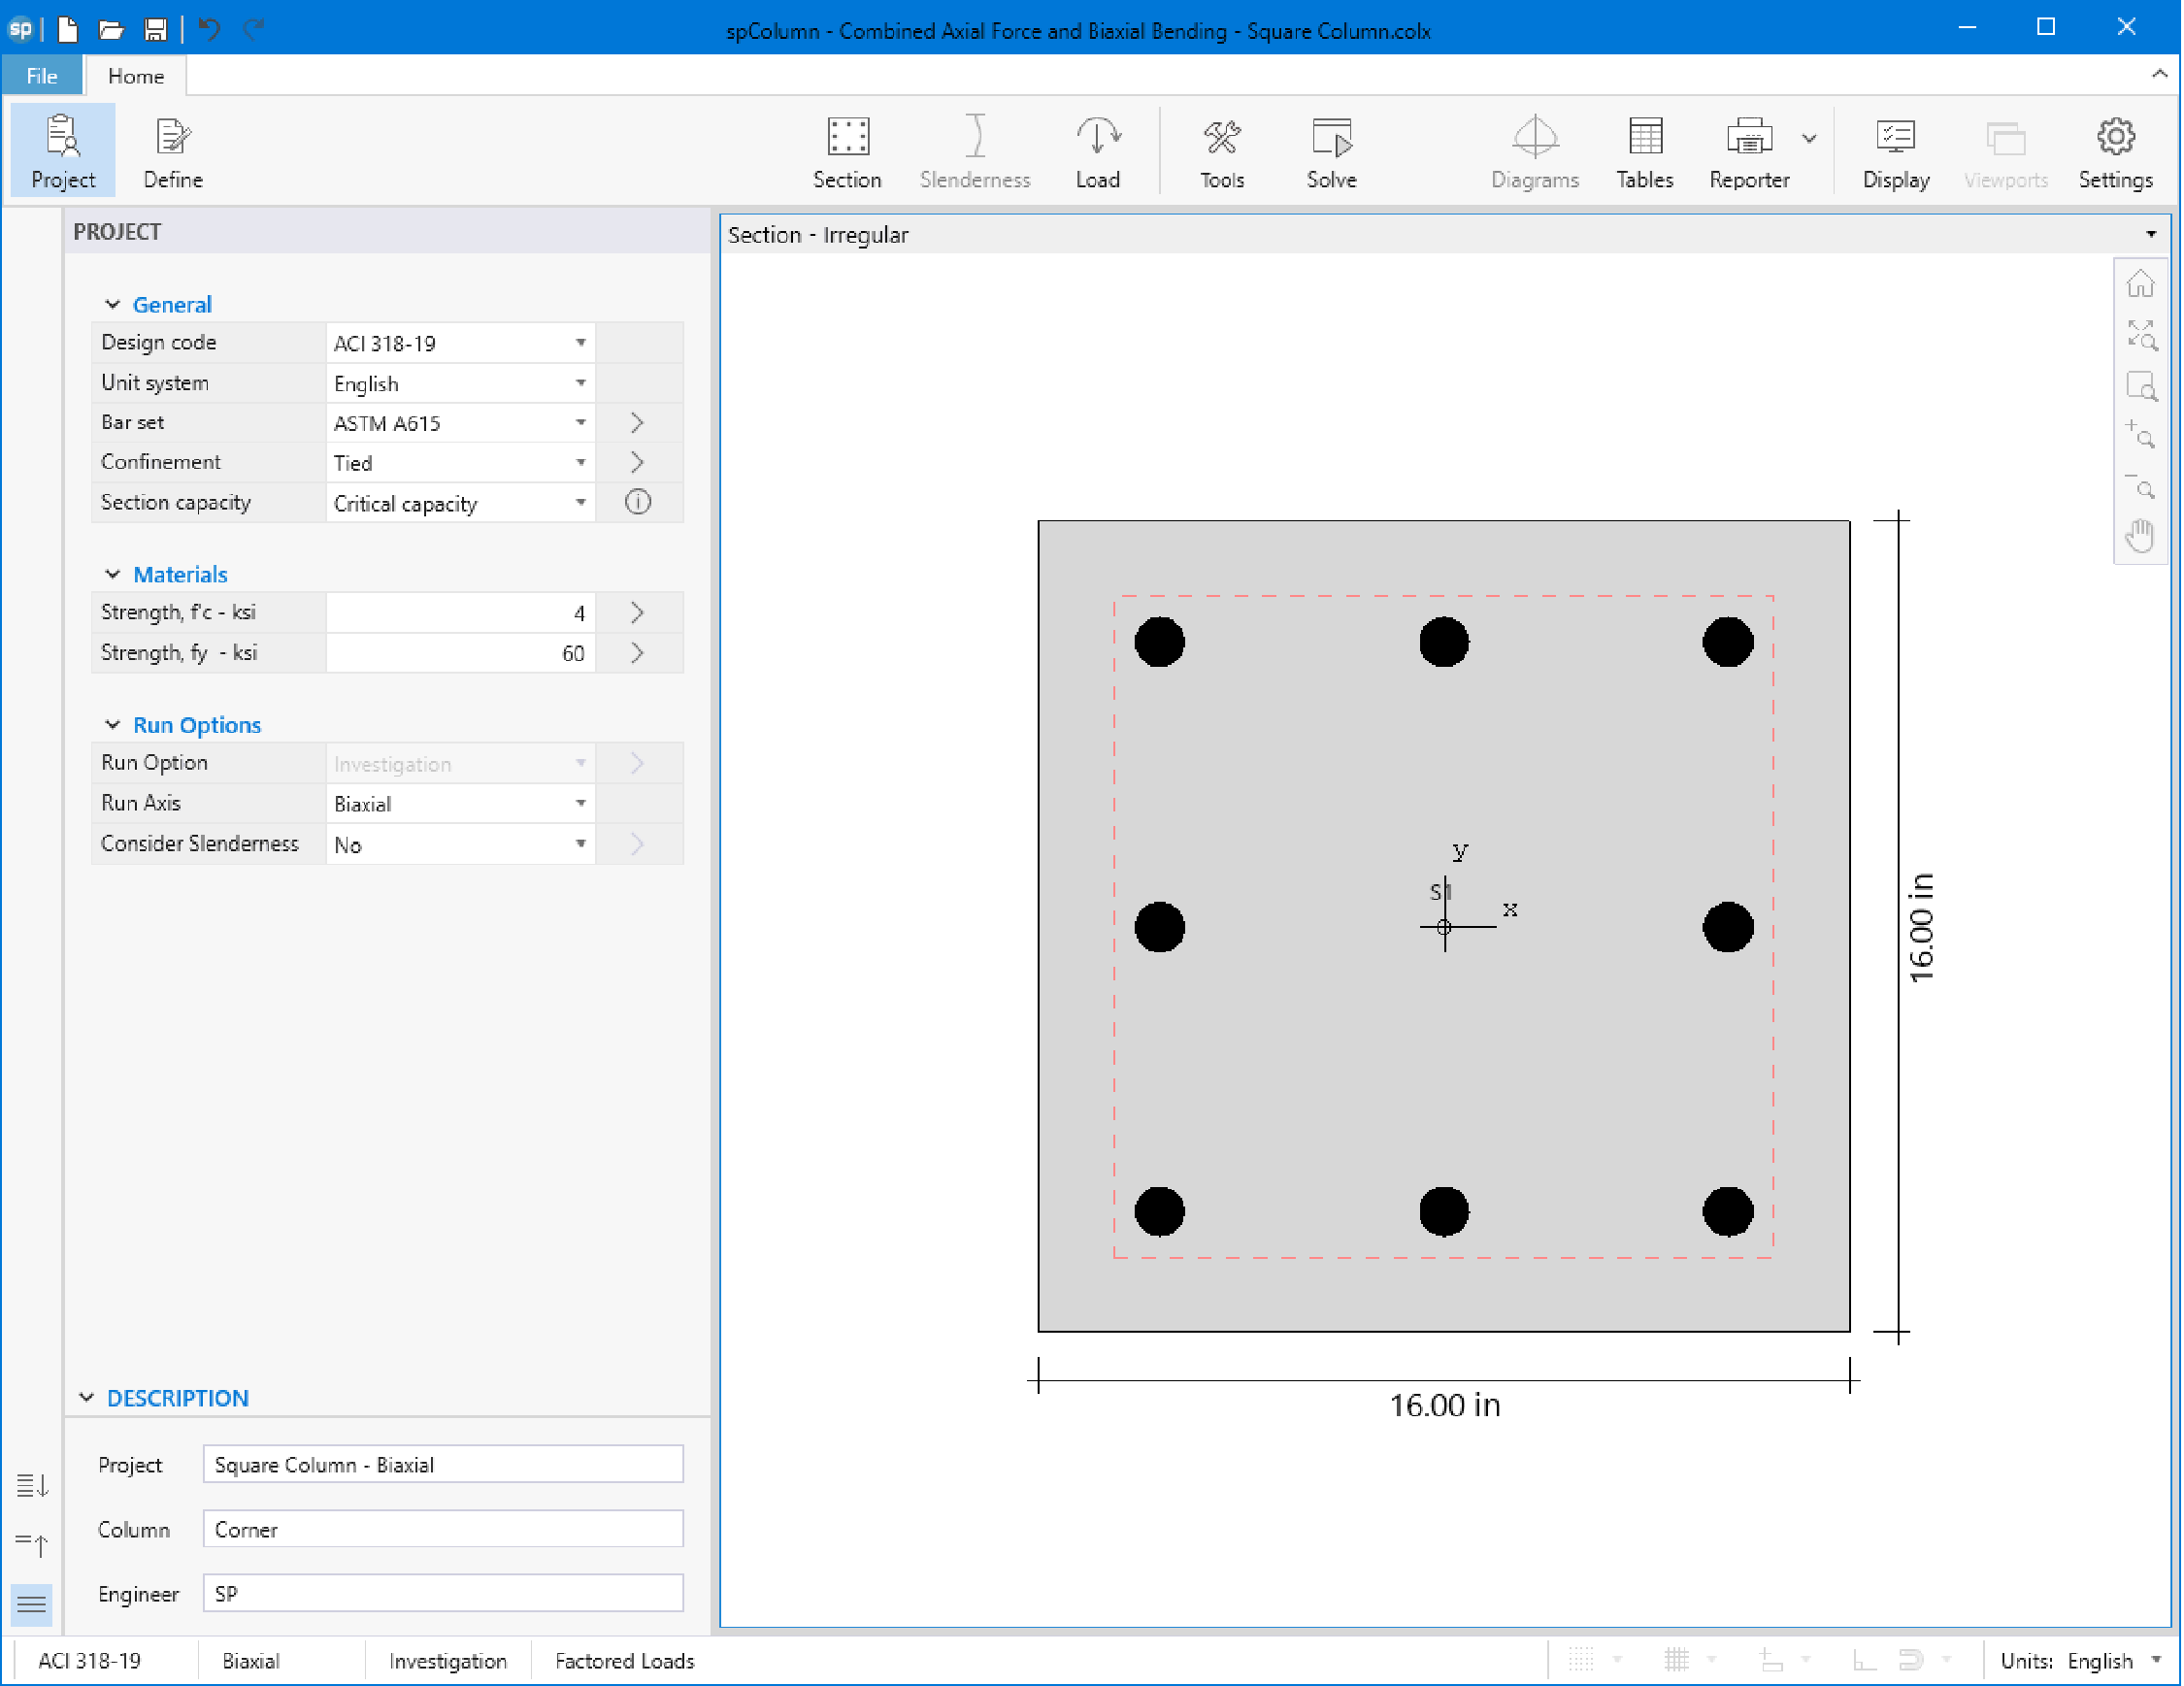Click Investigation in the status bar
This screenshot has height=1686, width=2184.
pyautogui.click(x=448, y=1661)
